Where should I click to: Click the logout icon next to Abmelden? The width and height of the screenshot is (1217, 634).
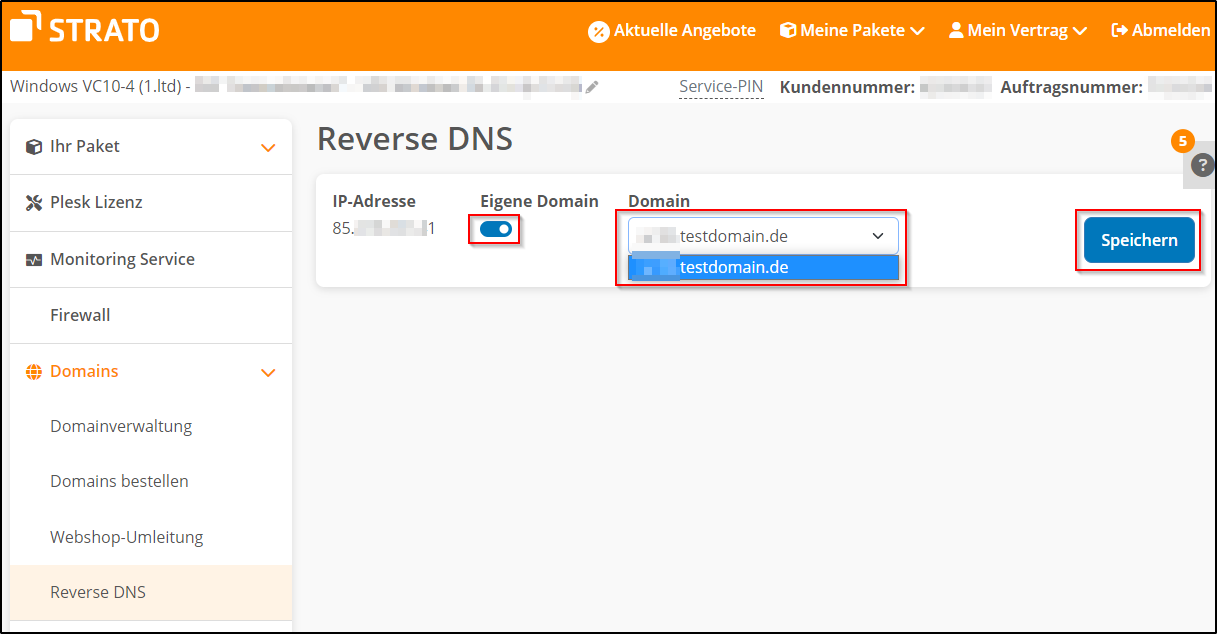point(1119,30)
